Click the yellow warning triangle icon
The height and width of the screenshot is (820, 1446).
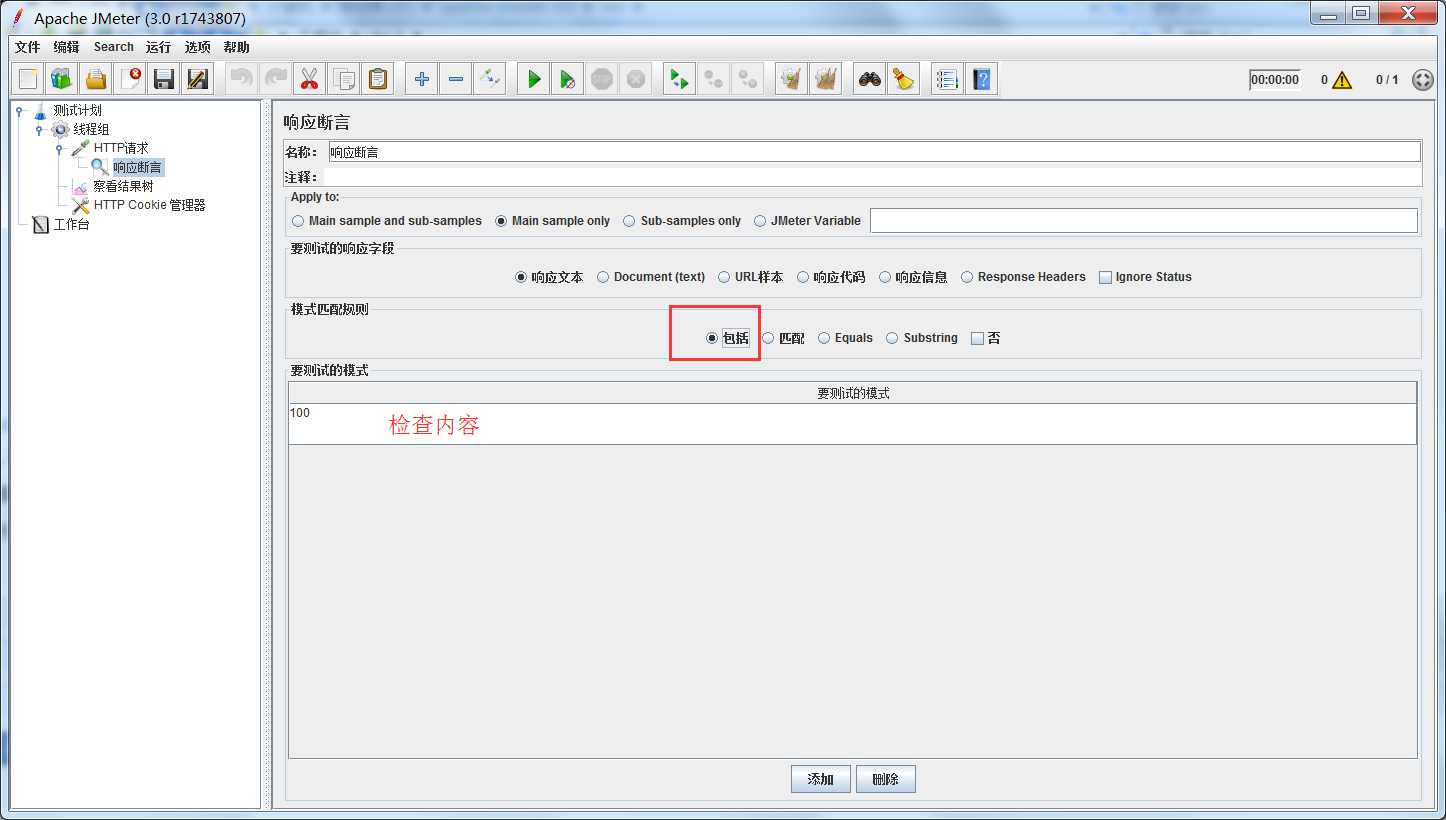pos(1342,80)
